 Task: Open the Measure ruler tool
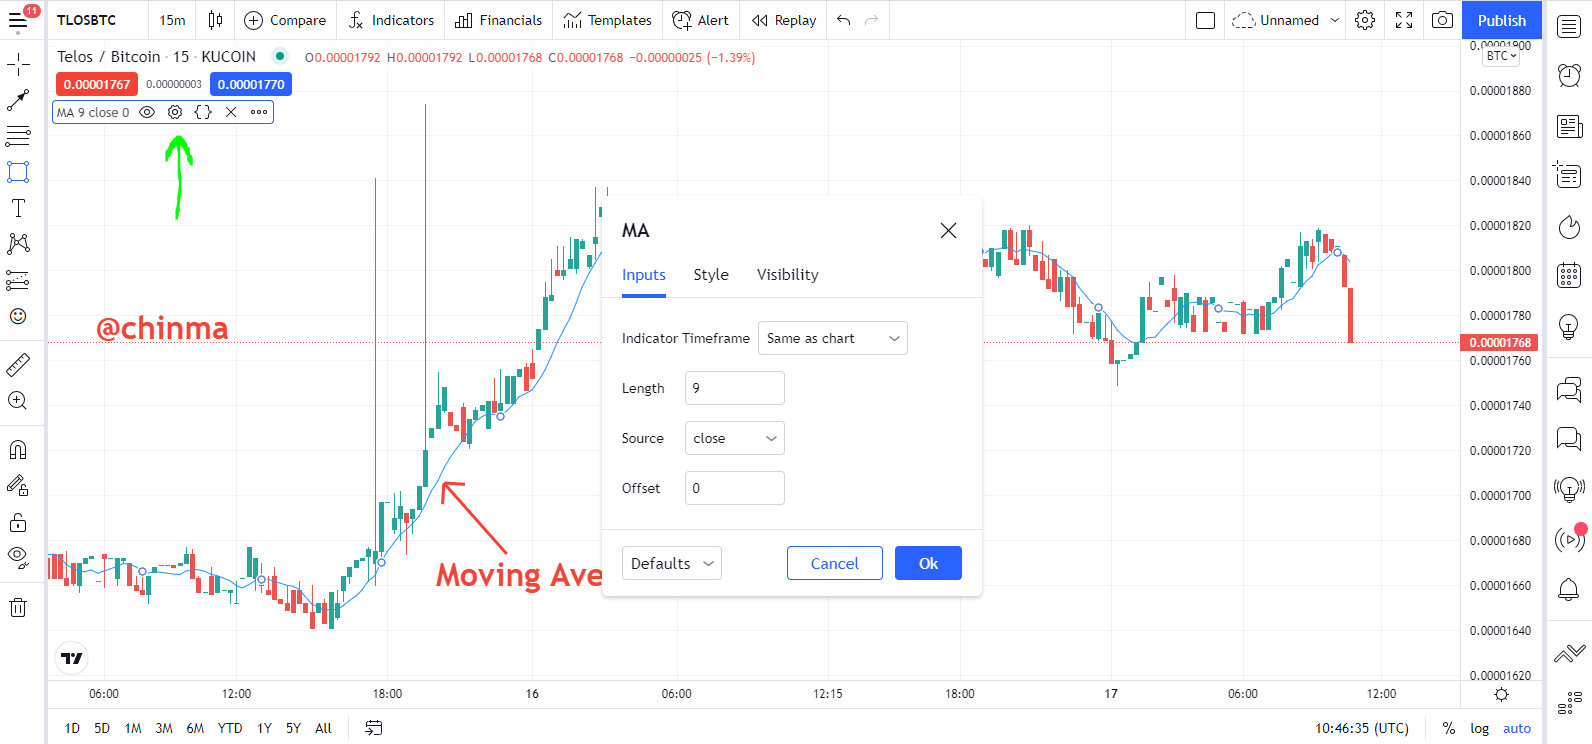[18, 365]
